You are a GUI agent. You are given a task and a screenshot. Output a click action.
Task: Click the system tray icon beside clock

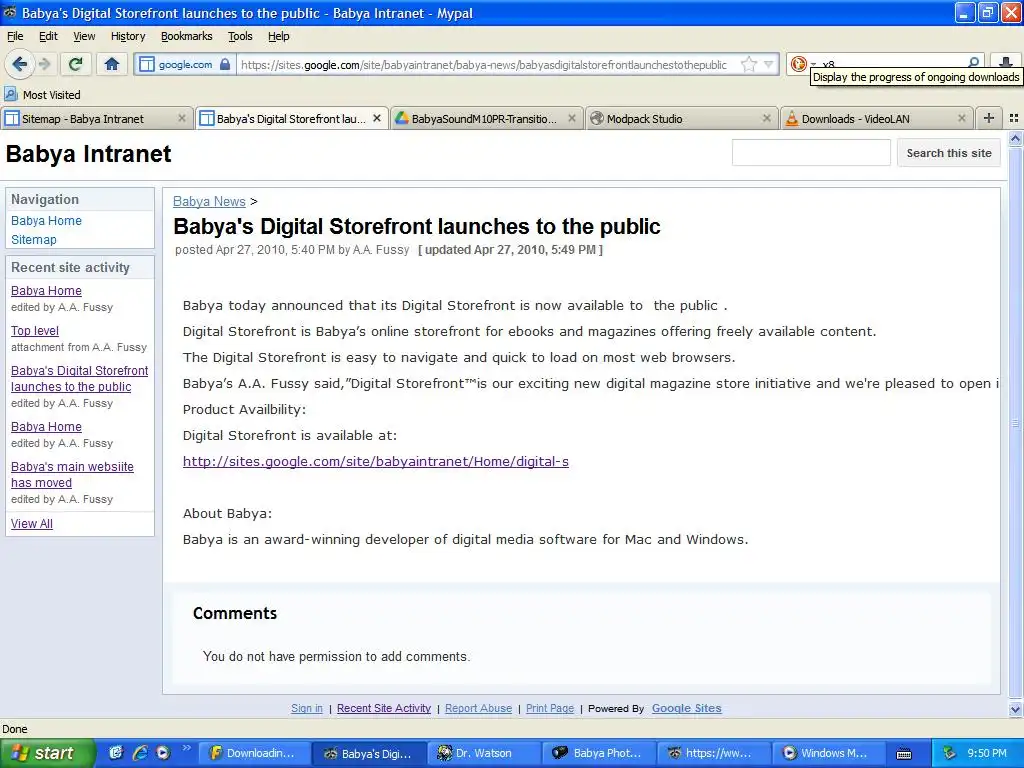click(950, 753)
